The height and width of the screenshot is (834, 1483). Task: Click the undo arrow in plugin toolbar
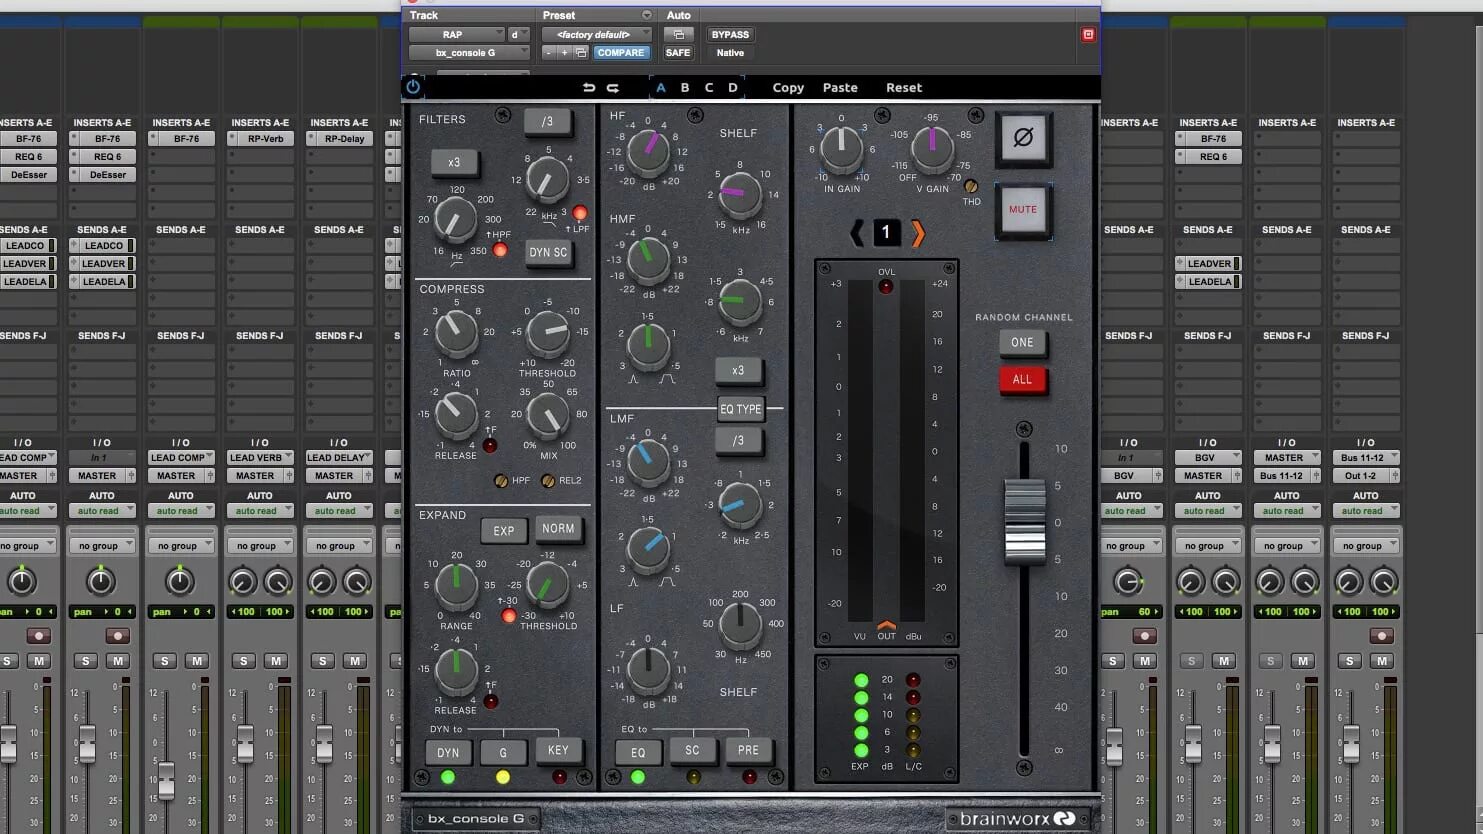pyautogui.click(x=589, y=87)
